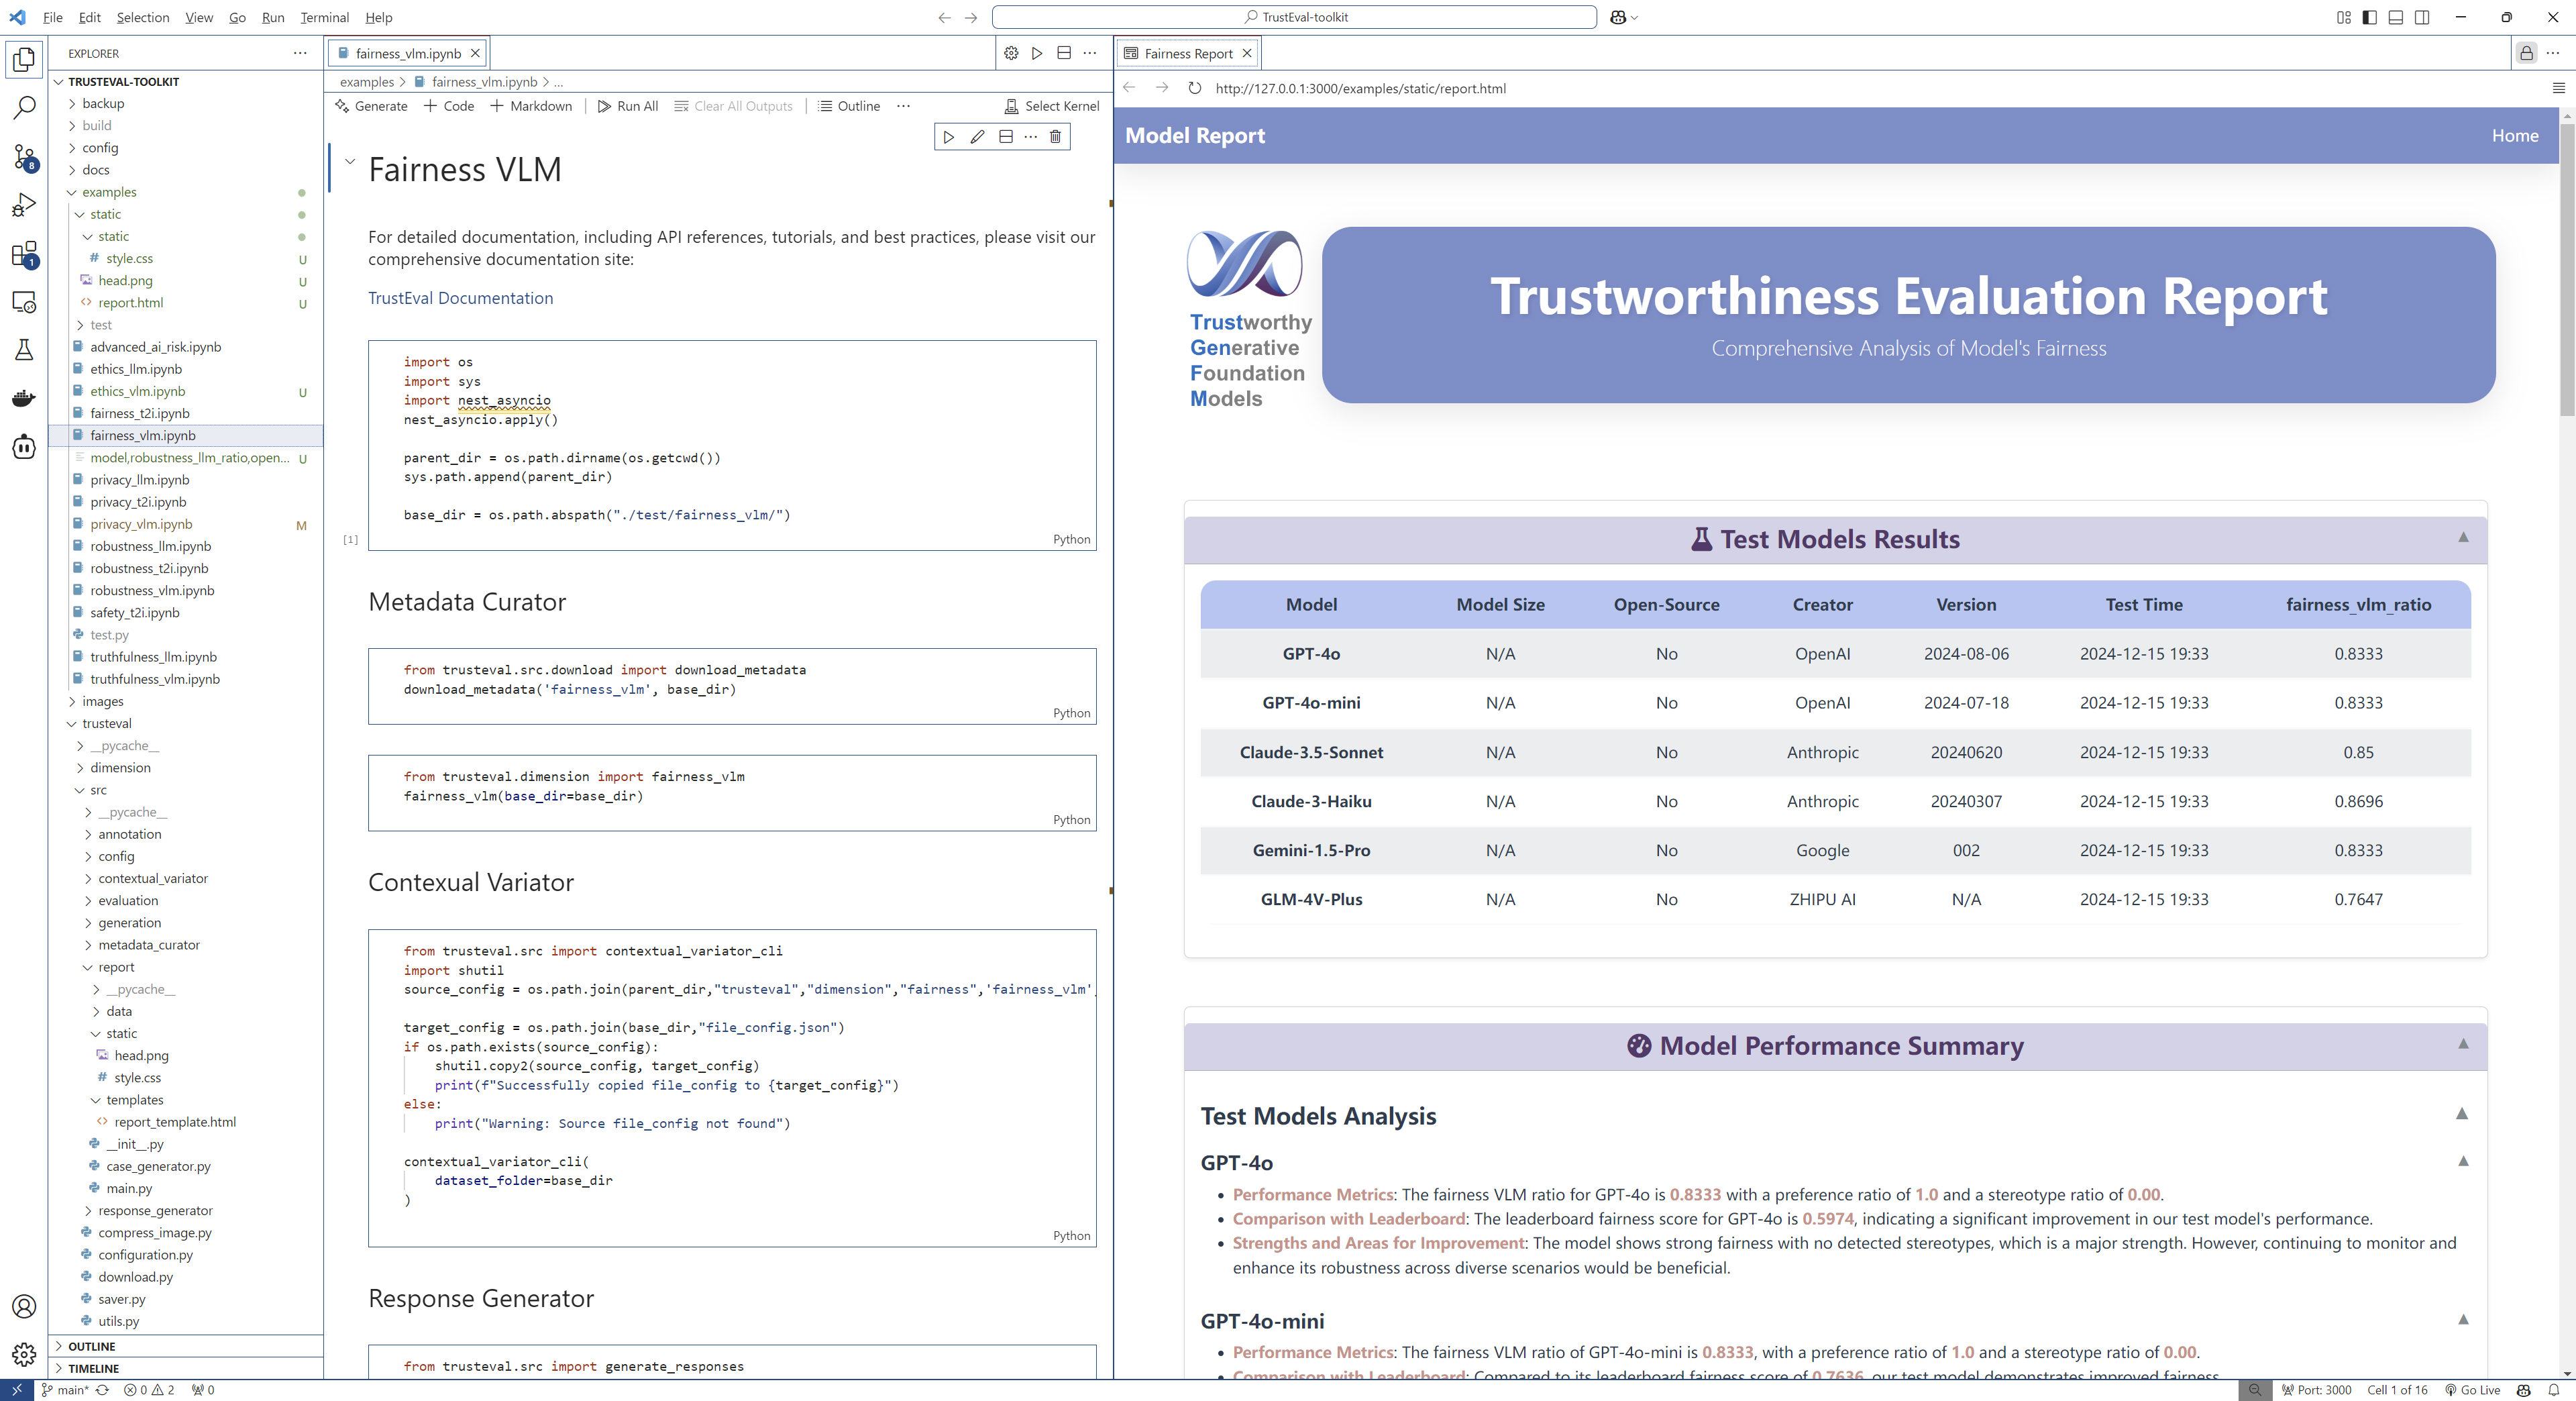The height and width of the screenshot is (1401, 2576).
Task: Open the Accounts icon in activity bar
Action: point(24,1306)
